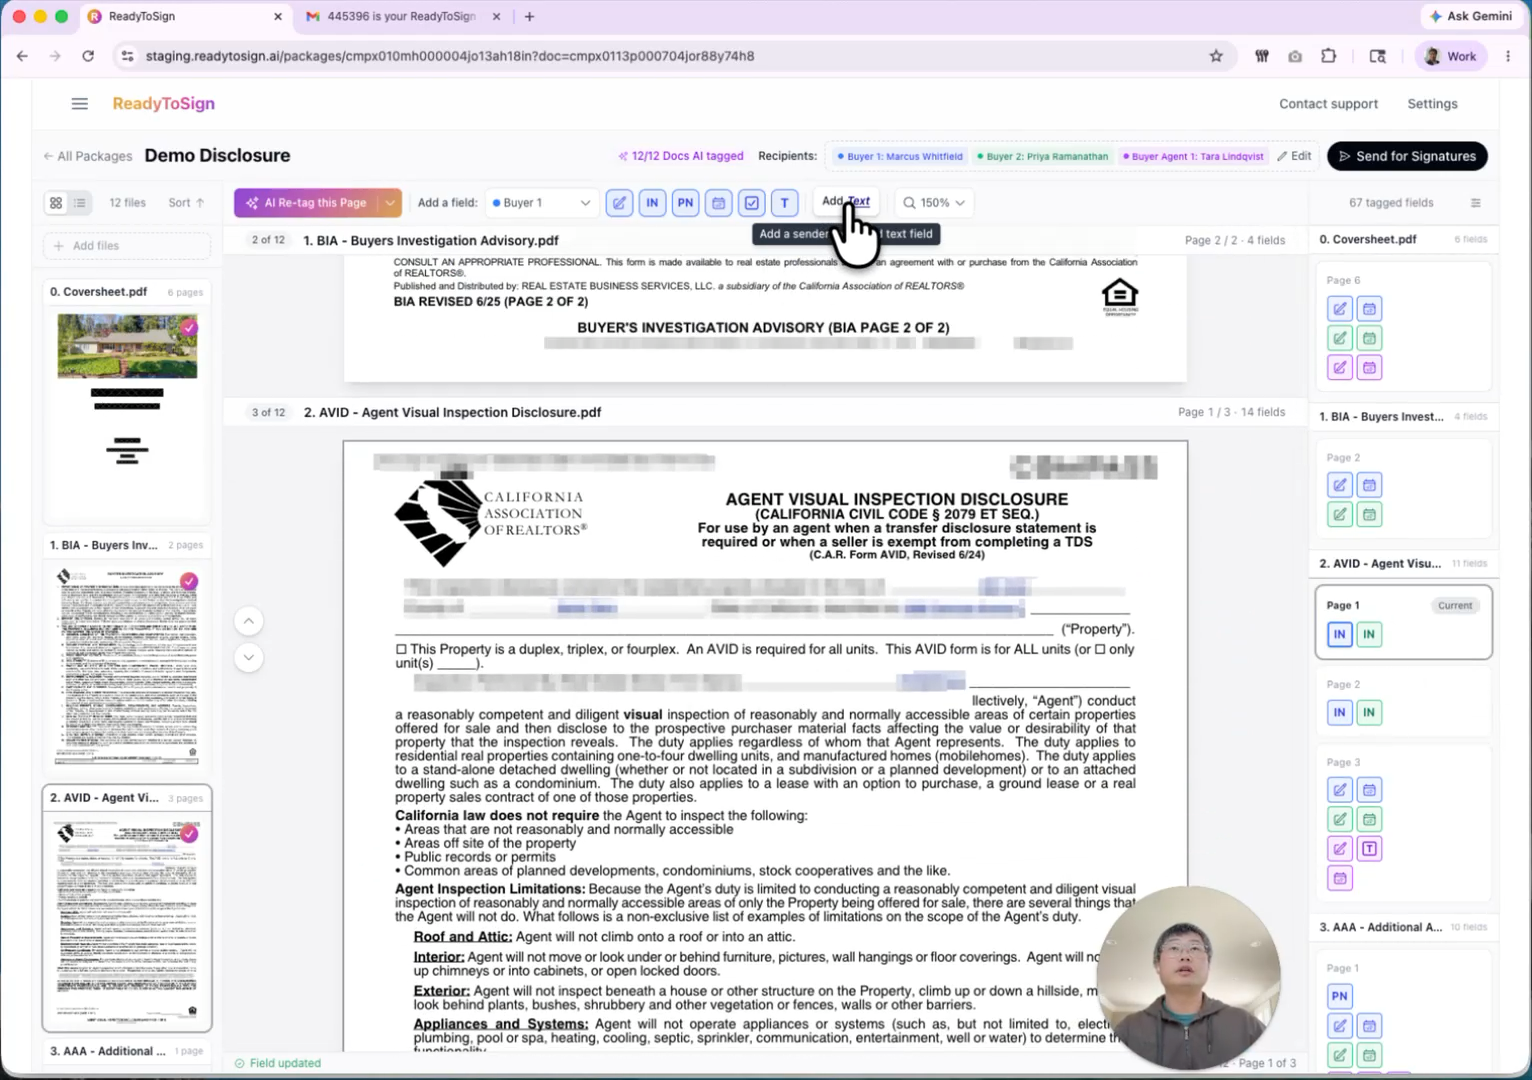This screenshot has height=1080, width=1532.
Task: Select the 12/12 Docs AI tagged label
Action: 681,156
